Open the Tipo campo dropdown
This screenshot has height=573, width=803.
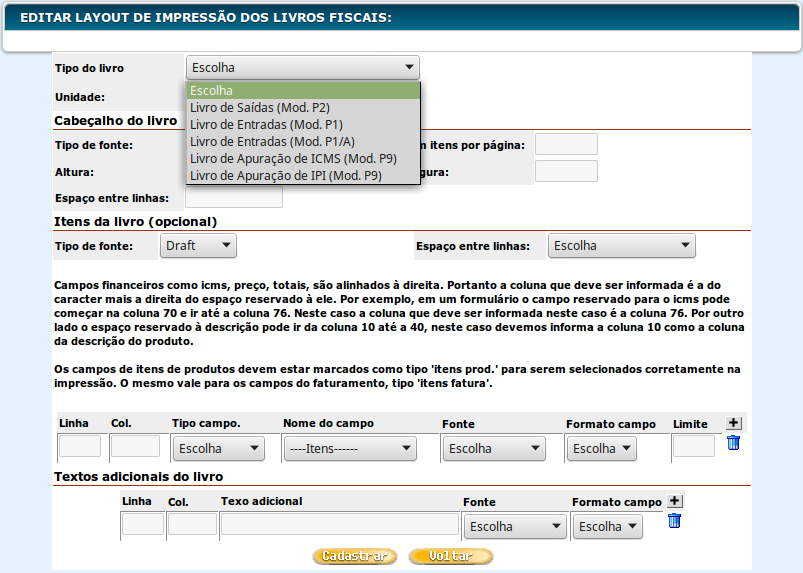[218, 448]
